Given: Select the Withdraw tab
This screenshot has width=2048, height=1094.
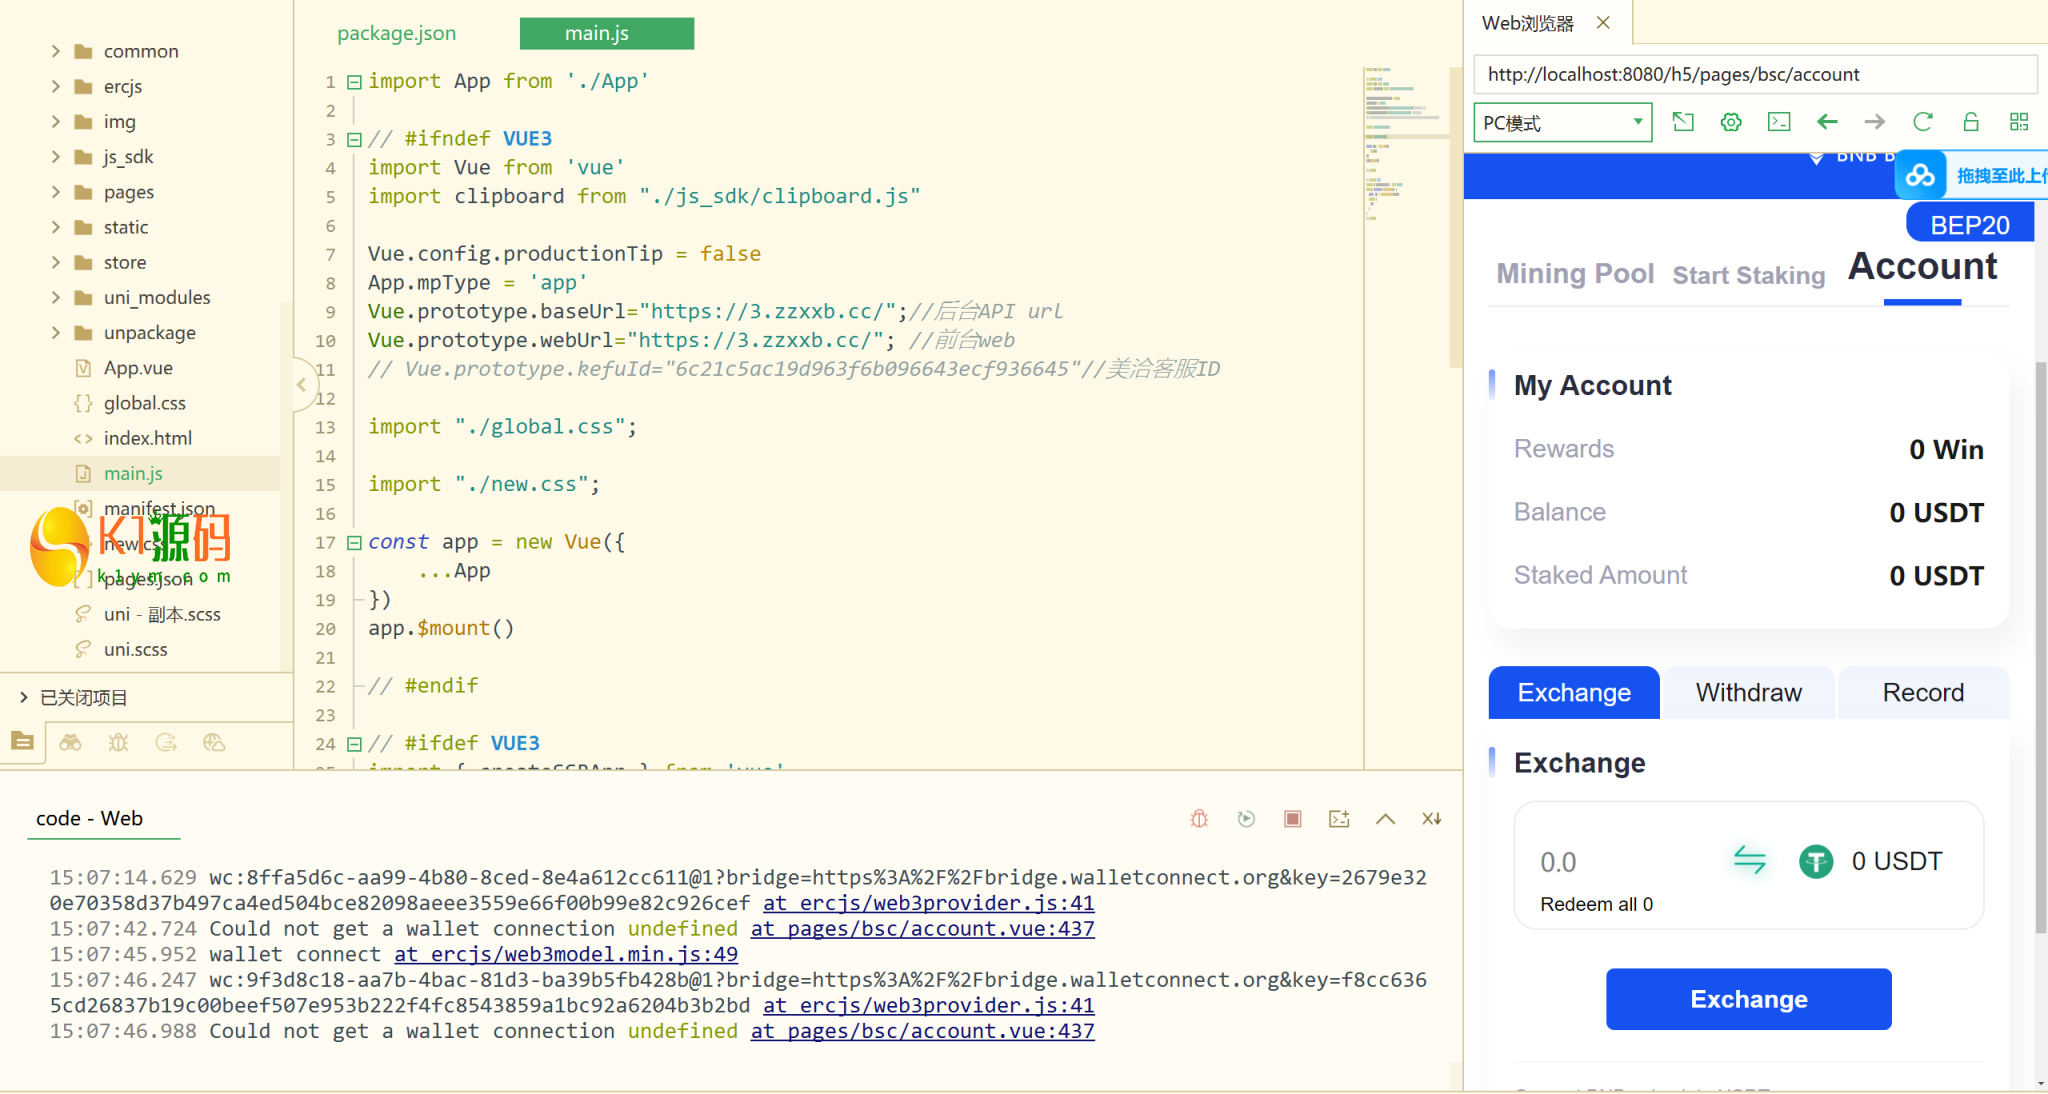Looking at the screenshot, I should (1748, 692).
